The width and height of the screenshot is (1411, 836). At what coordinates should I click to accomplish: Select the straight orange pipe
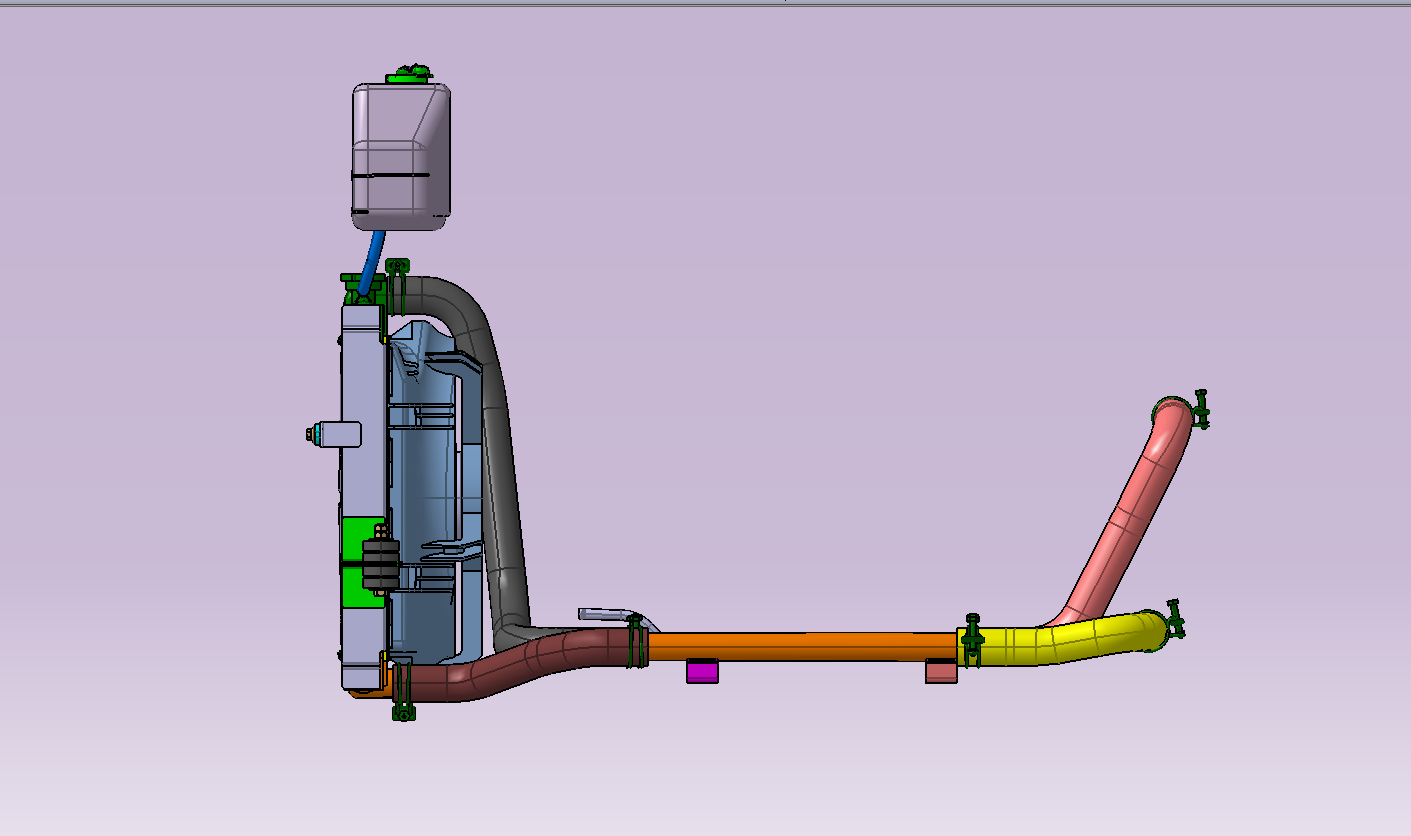[x=803, y=647]
